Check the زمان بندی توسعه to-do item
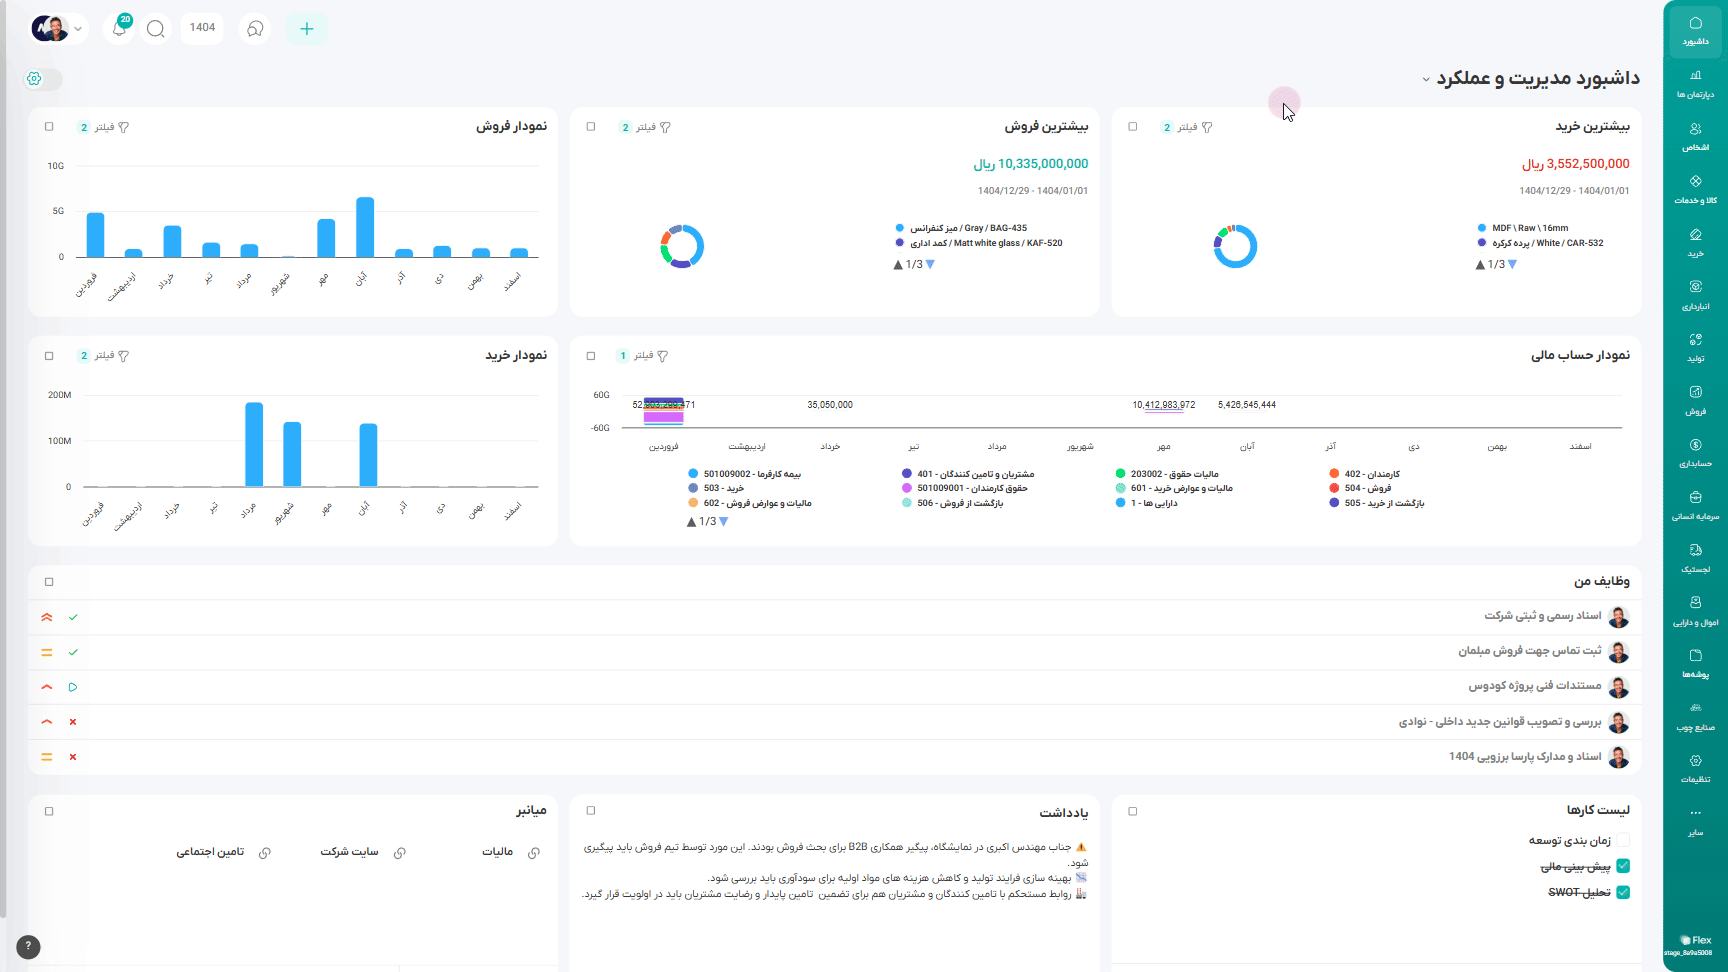The width and height of the screenshot is (1728, 972). tap(1622, 841)
